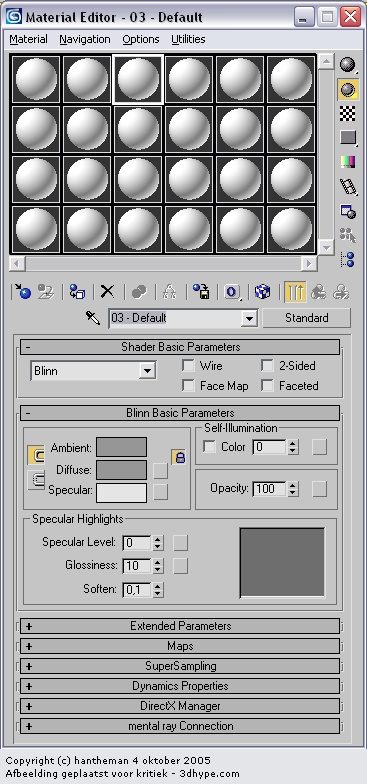Click the Diffuse color swatch
Screen dimensions: 367x784
122,470
